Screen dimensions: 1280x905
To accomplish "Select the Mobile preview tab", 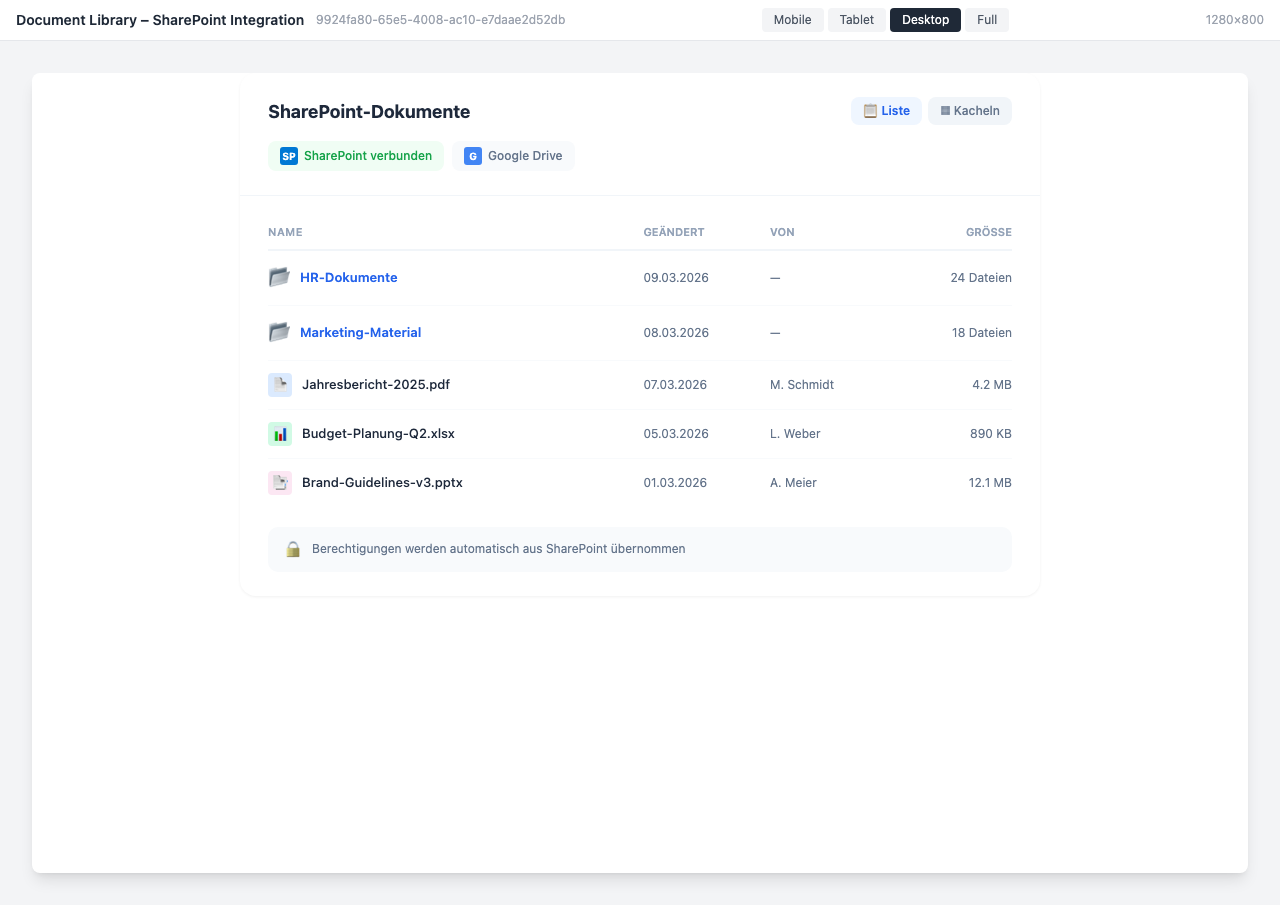I will tap(792, 19).
